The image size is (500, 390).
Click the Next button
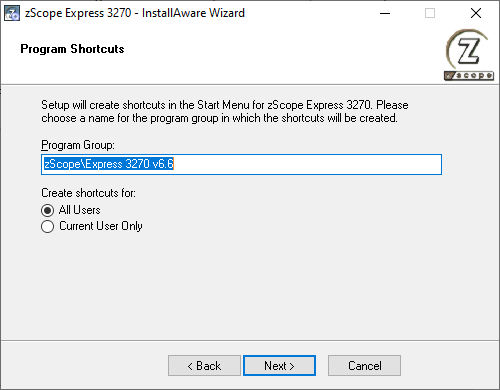pos(279,366)
